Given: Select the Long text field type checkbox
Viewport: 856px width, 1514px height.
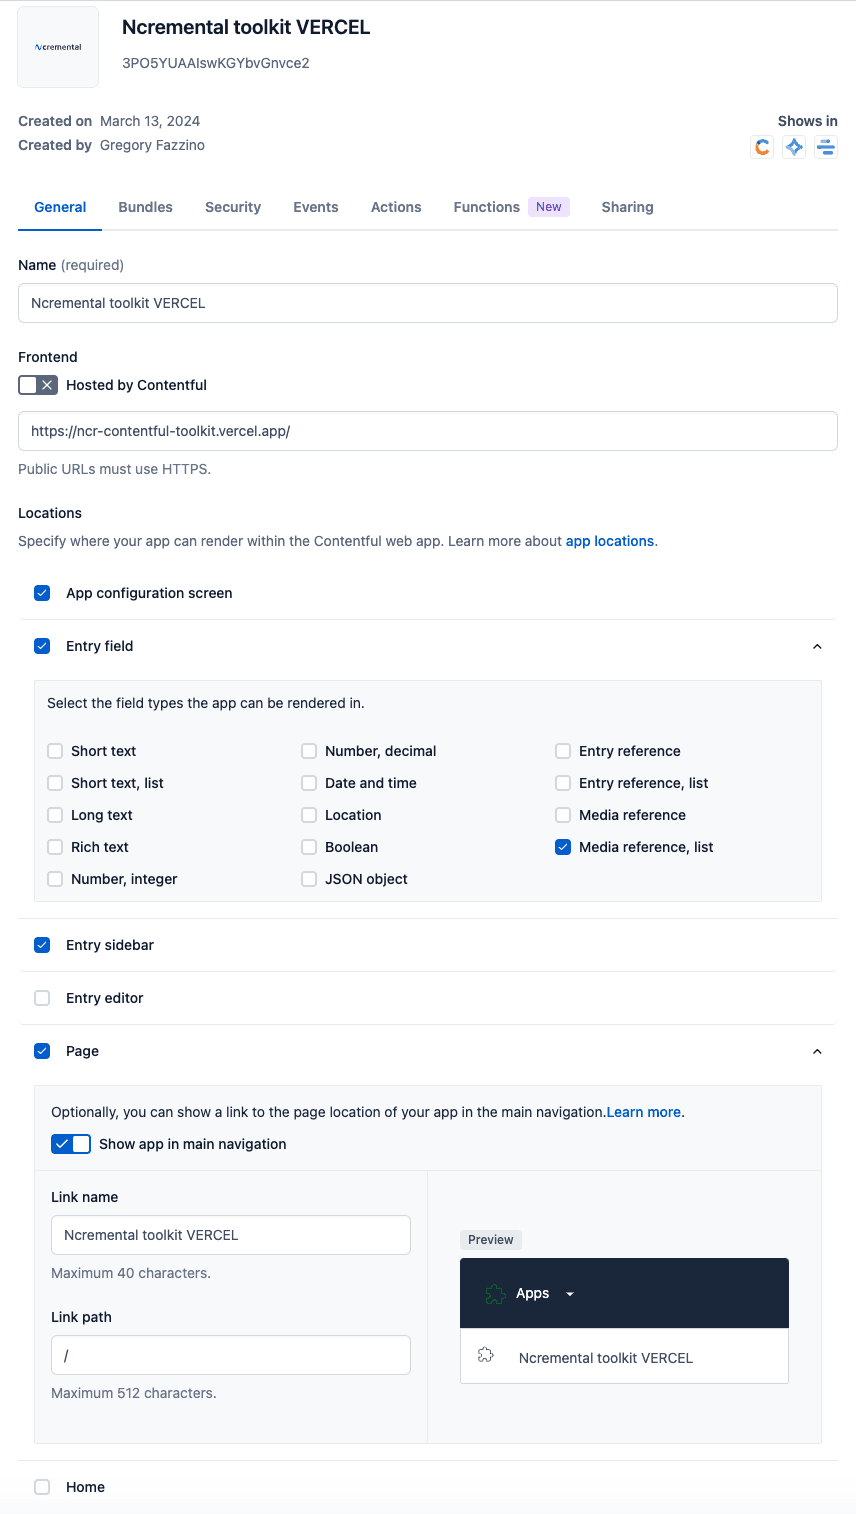Looking at the screenshot, I should pos(55,815).
